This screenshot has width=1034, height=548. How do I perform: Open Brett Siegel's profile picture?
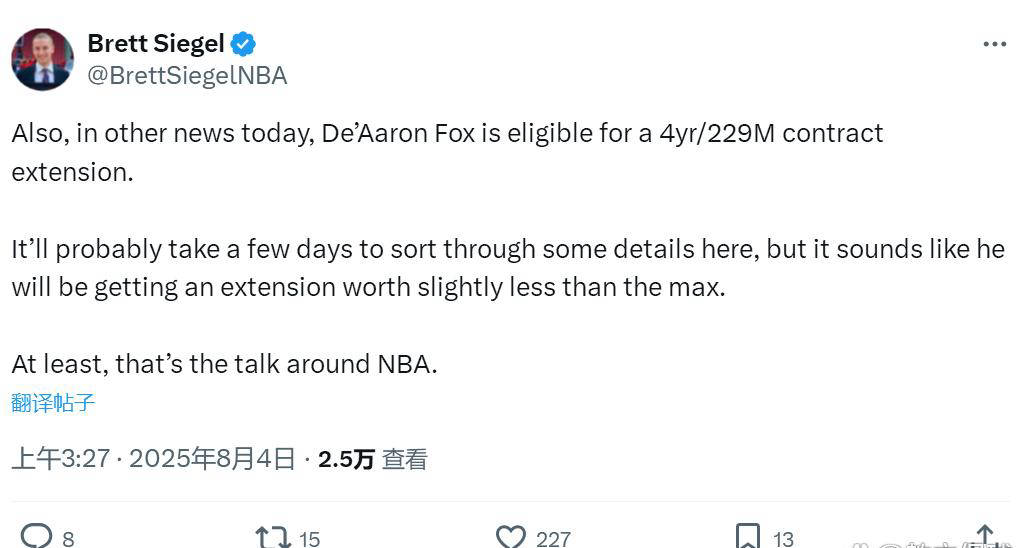click(42, 59)
